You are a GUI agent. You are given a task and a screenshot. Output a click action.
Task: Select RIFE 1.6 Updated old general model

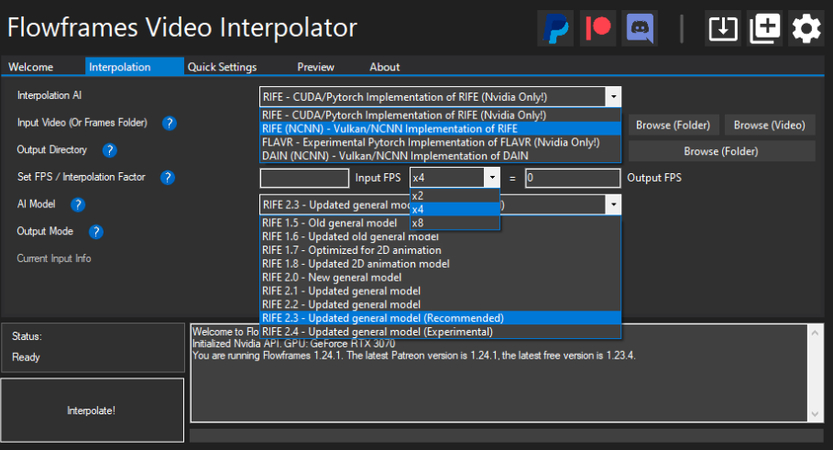pyautogui.click(x=440, y=236)
